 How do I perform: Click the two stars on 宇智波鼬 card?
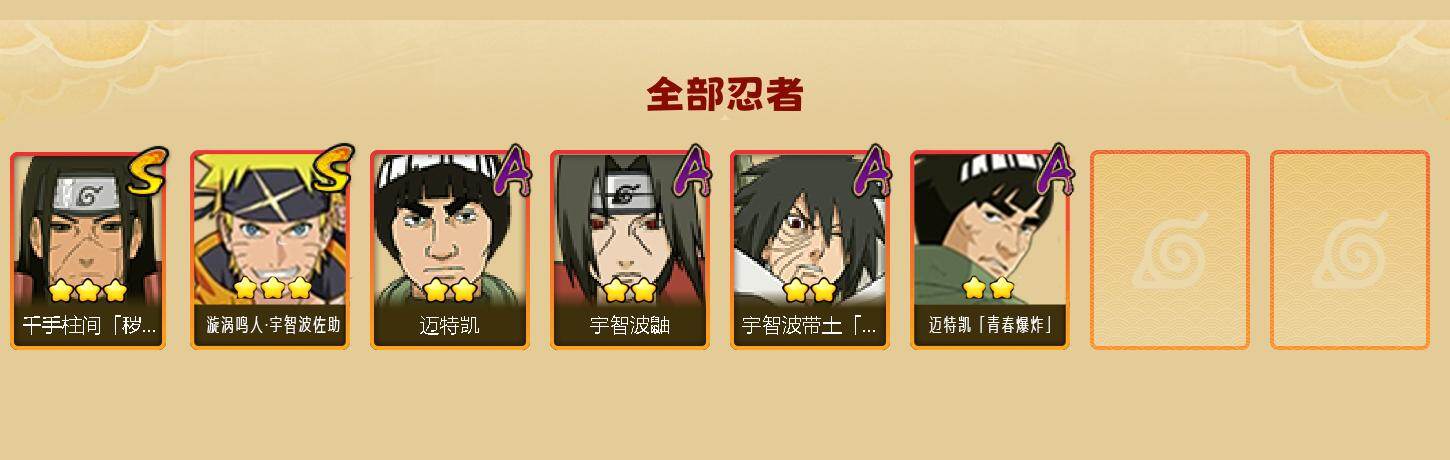(x=630, y=291)
